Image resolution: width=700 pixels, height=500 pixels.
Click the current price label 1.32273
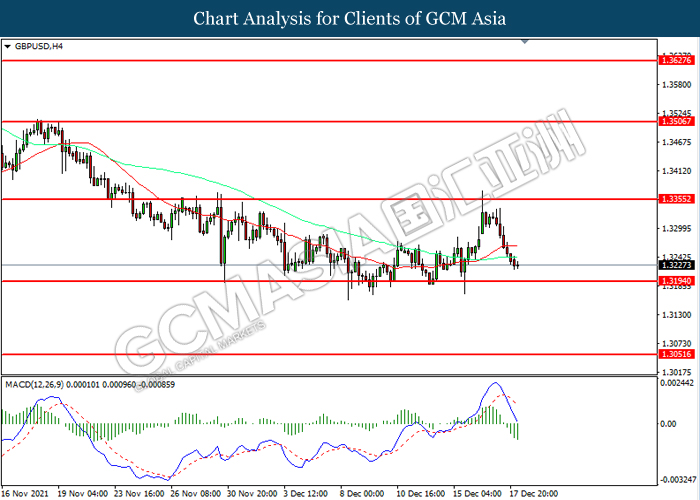coord(676,265)
